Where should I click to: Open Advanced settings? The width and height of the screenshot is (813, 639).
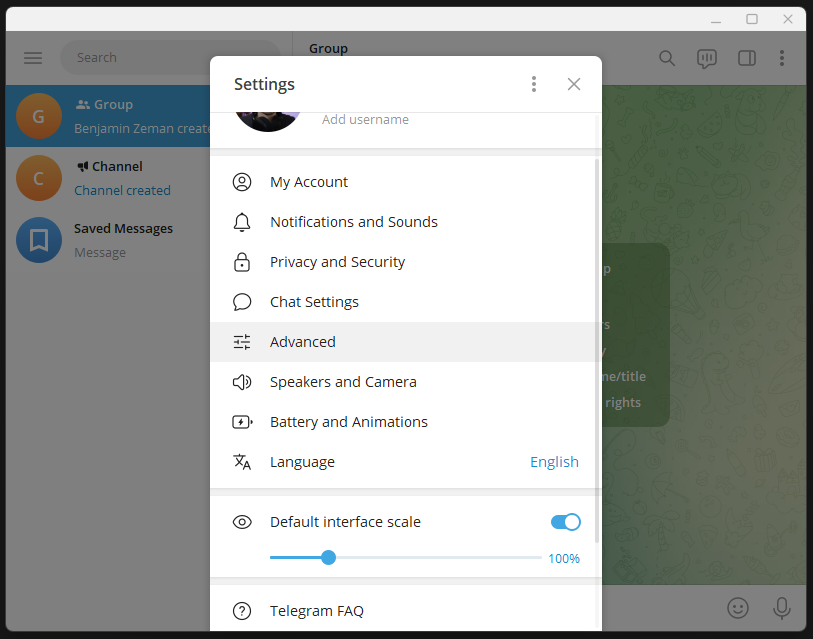(x=302, y=341)
